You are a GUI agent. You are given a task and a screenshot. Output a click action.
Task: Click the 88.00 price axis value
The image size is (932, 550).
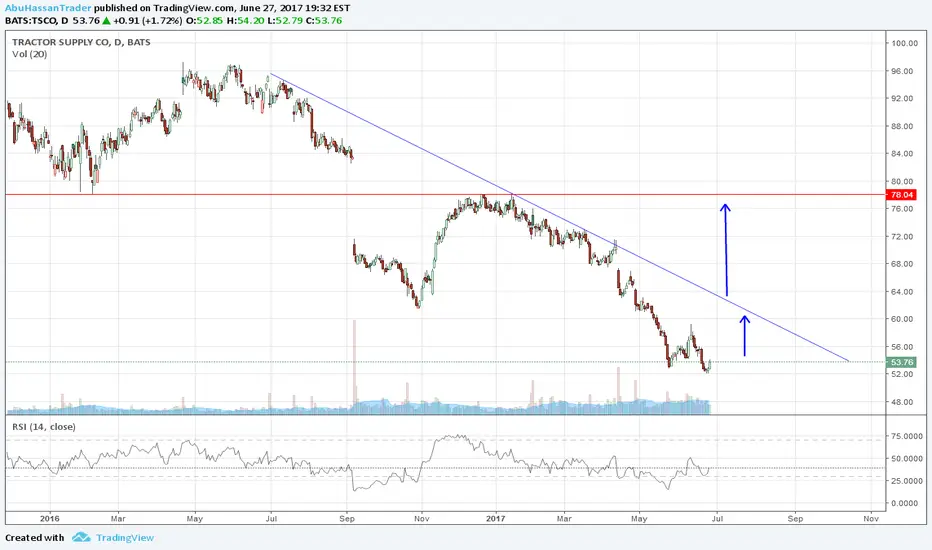pyautogui.click(x=902, y=126)
